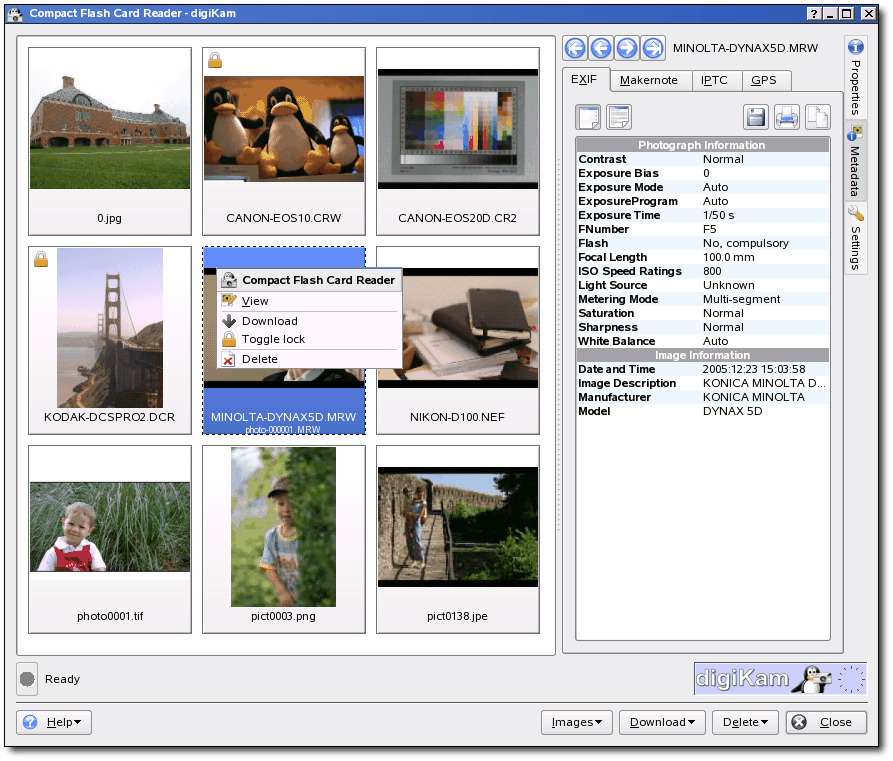Select the Image Description row

702,383
